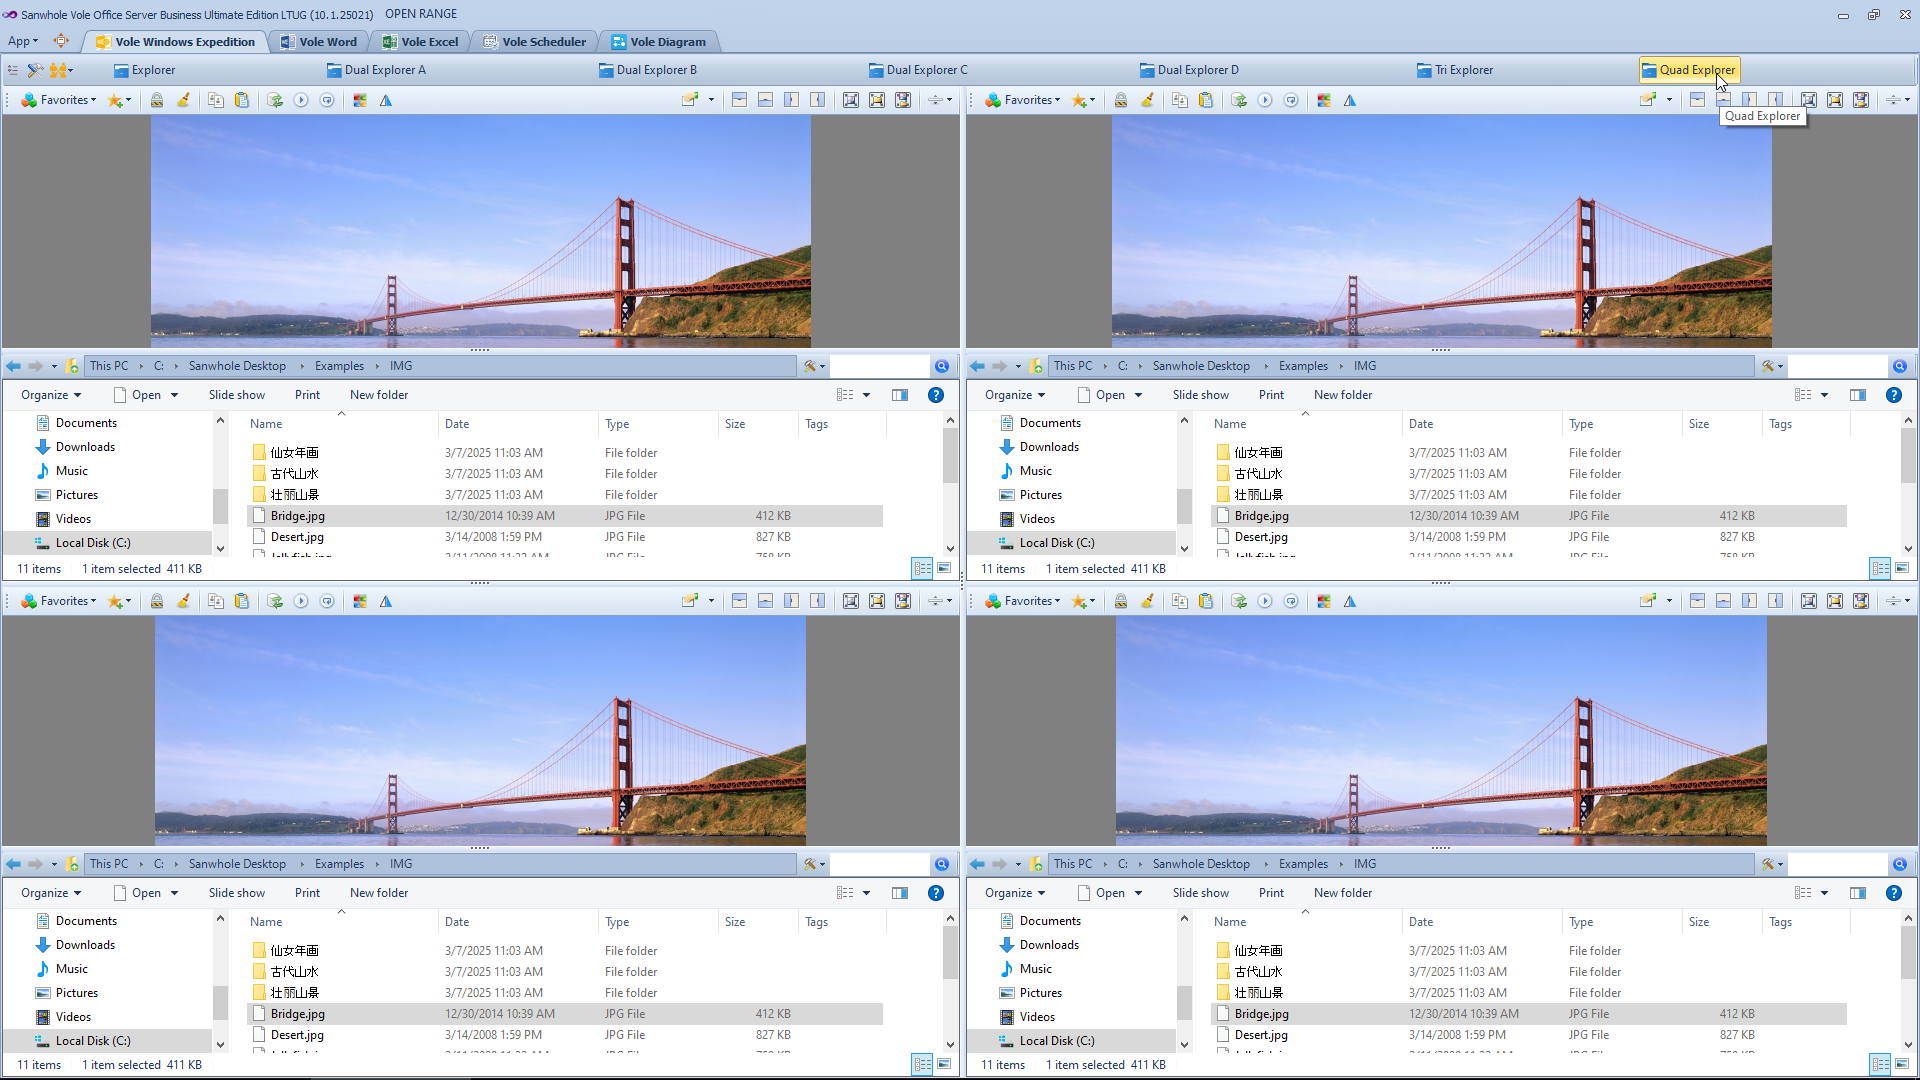
Task: Open the Favorites dropdown in top-left pane
Action: 59,100
